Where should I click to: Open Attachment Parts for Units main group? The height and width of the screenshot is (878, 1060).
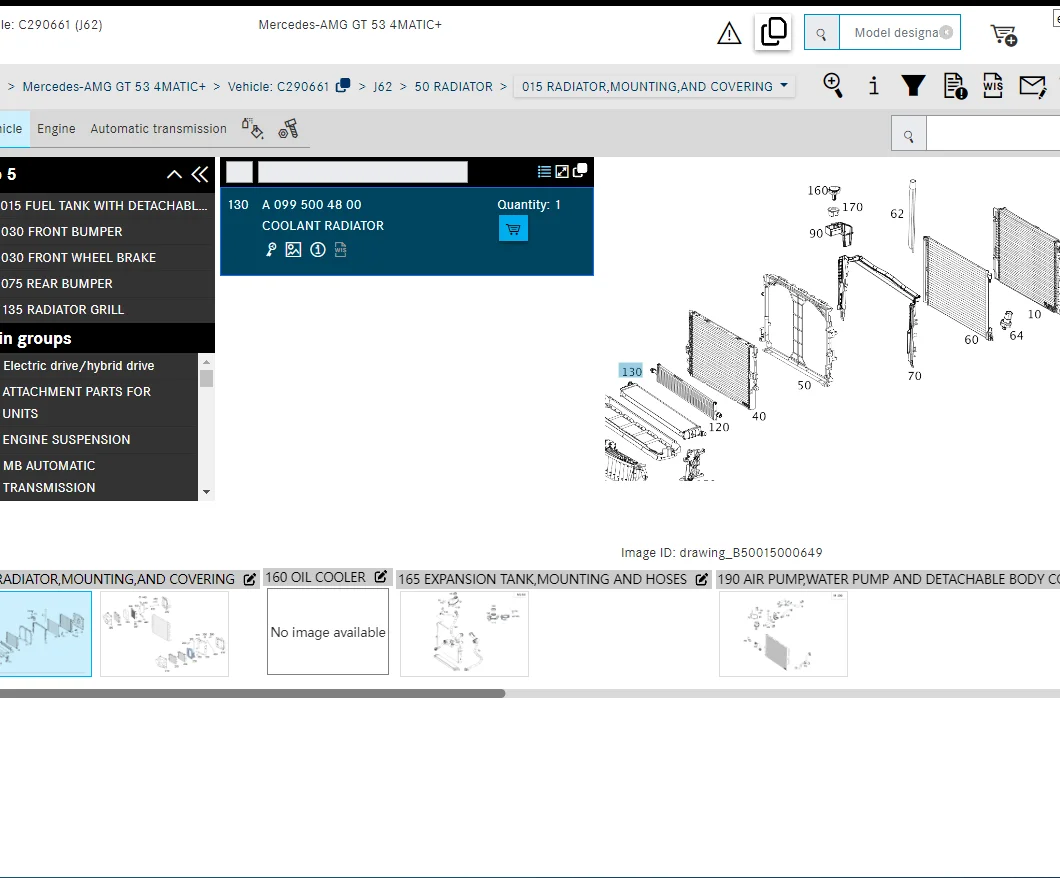tap(99, 402)
